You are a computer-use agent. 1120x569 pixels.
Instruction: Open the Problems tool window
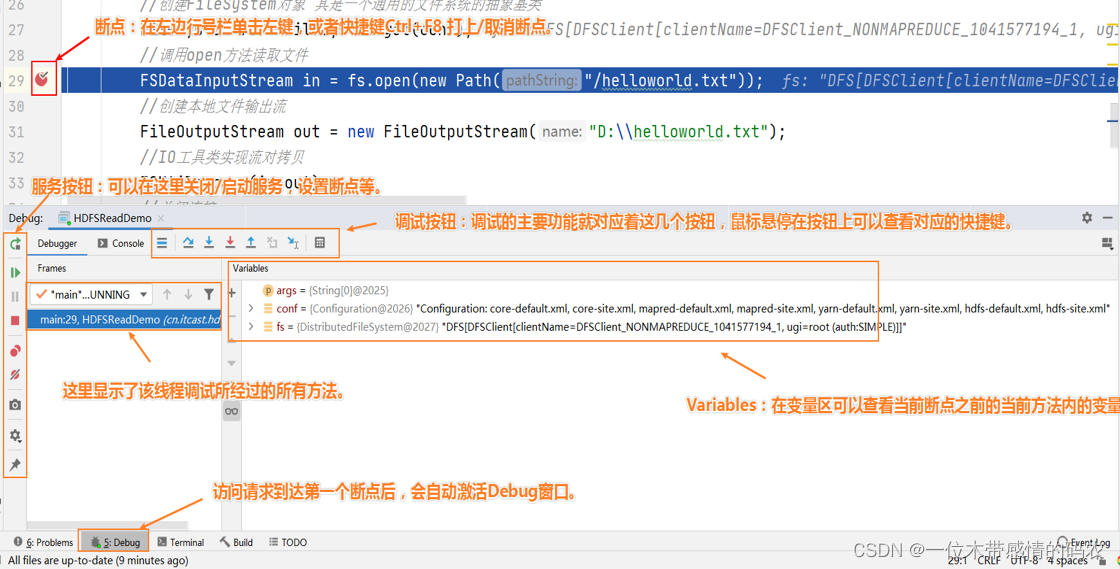coord(44,542)
